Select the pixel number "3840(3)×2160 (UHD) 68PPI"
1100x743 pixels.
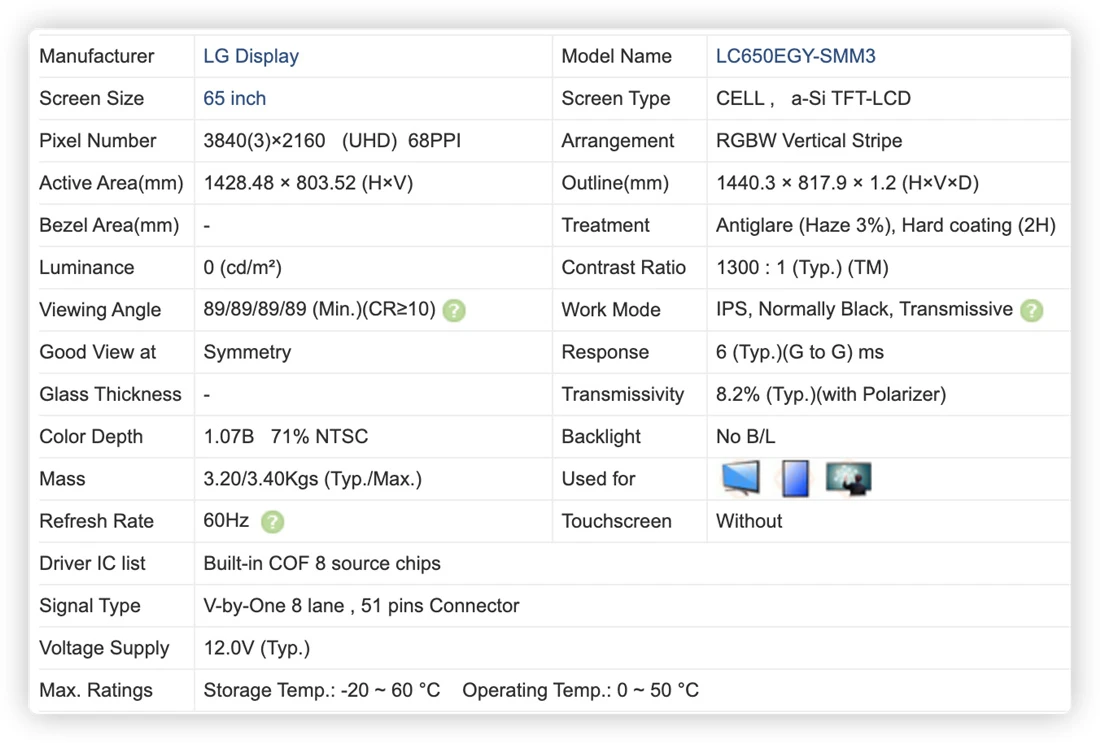332,140
